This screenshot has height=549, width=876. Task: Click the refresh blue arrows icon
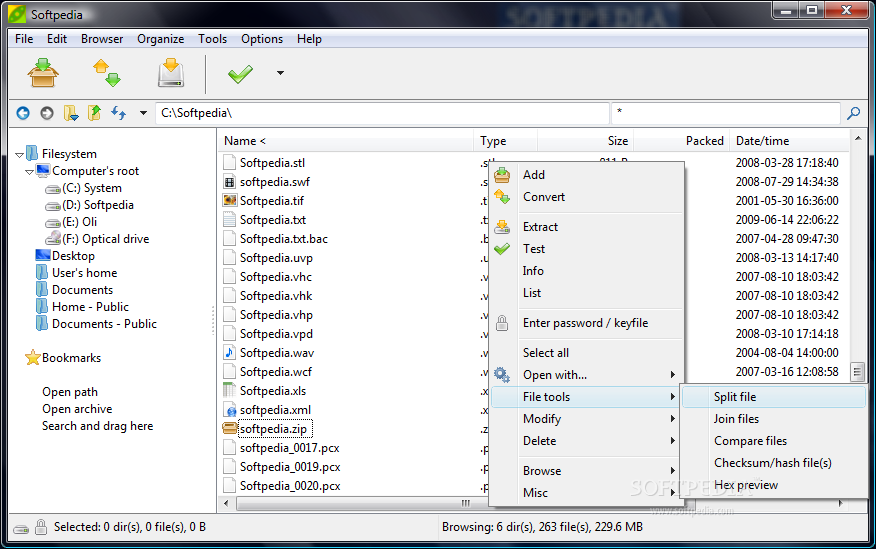pyautogui.click(x=118, y=113)
